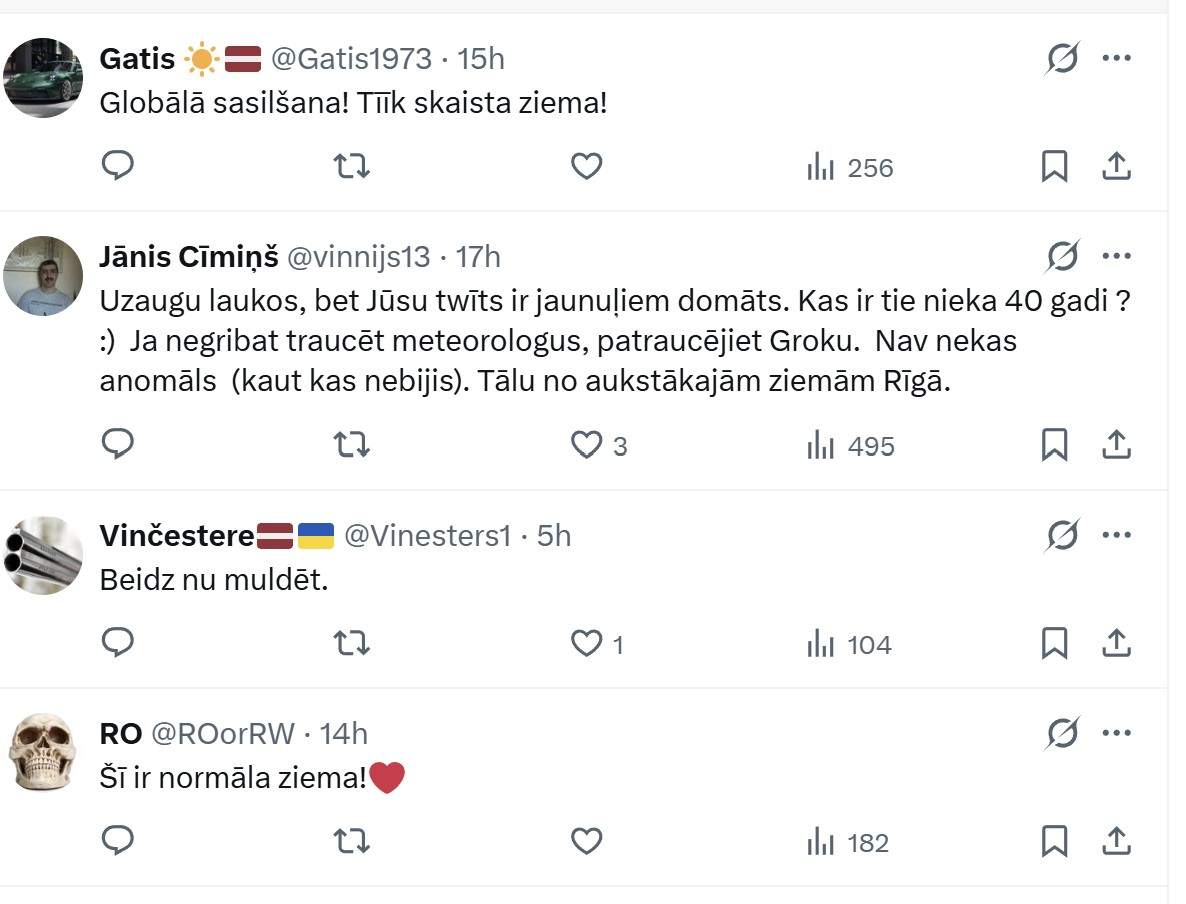This screenshot has width=1186, height=904.
Task: Open Jānis Cīmiņš profile name
Action: [x=189, y=257]
